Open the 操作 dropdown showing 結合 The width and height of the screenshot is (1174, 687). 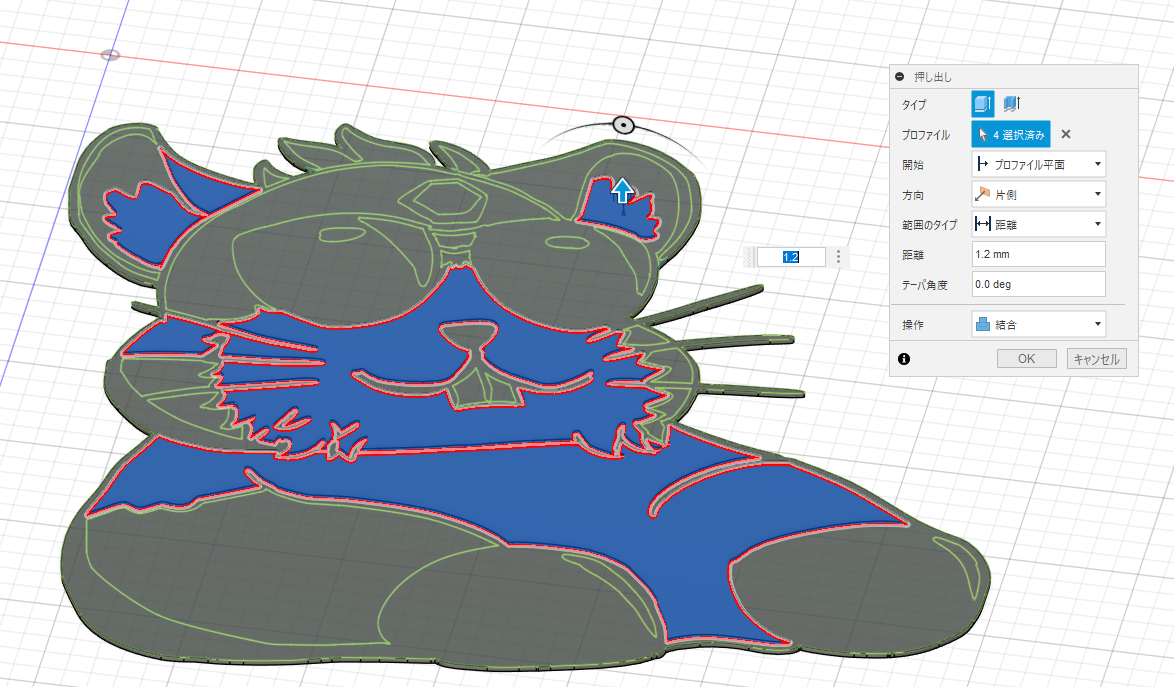click(x=1038, y=325)
